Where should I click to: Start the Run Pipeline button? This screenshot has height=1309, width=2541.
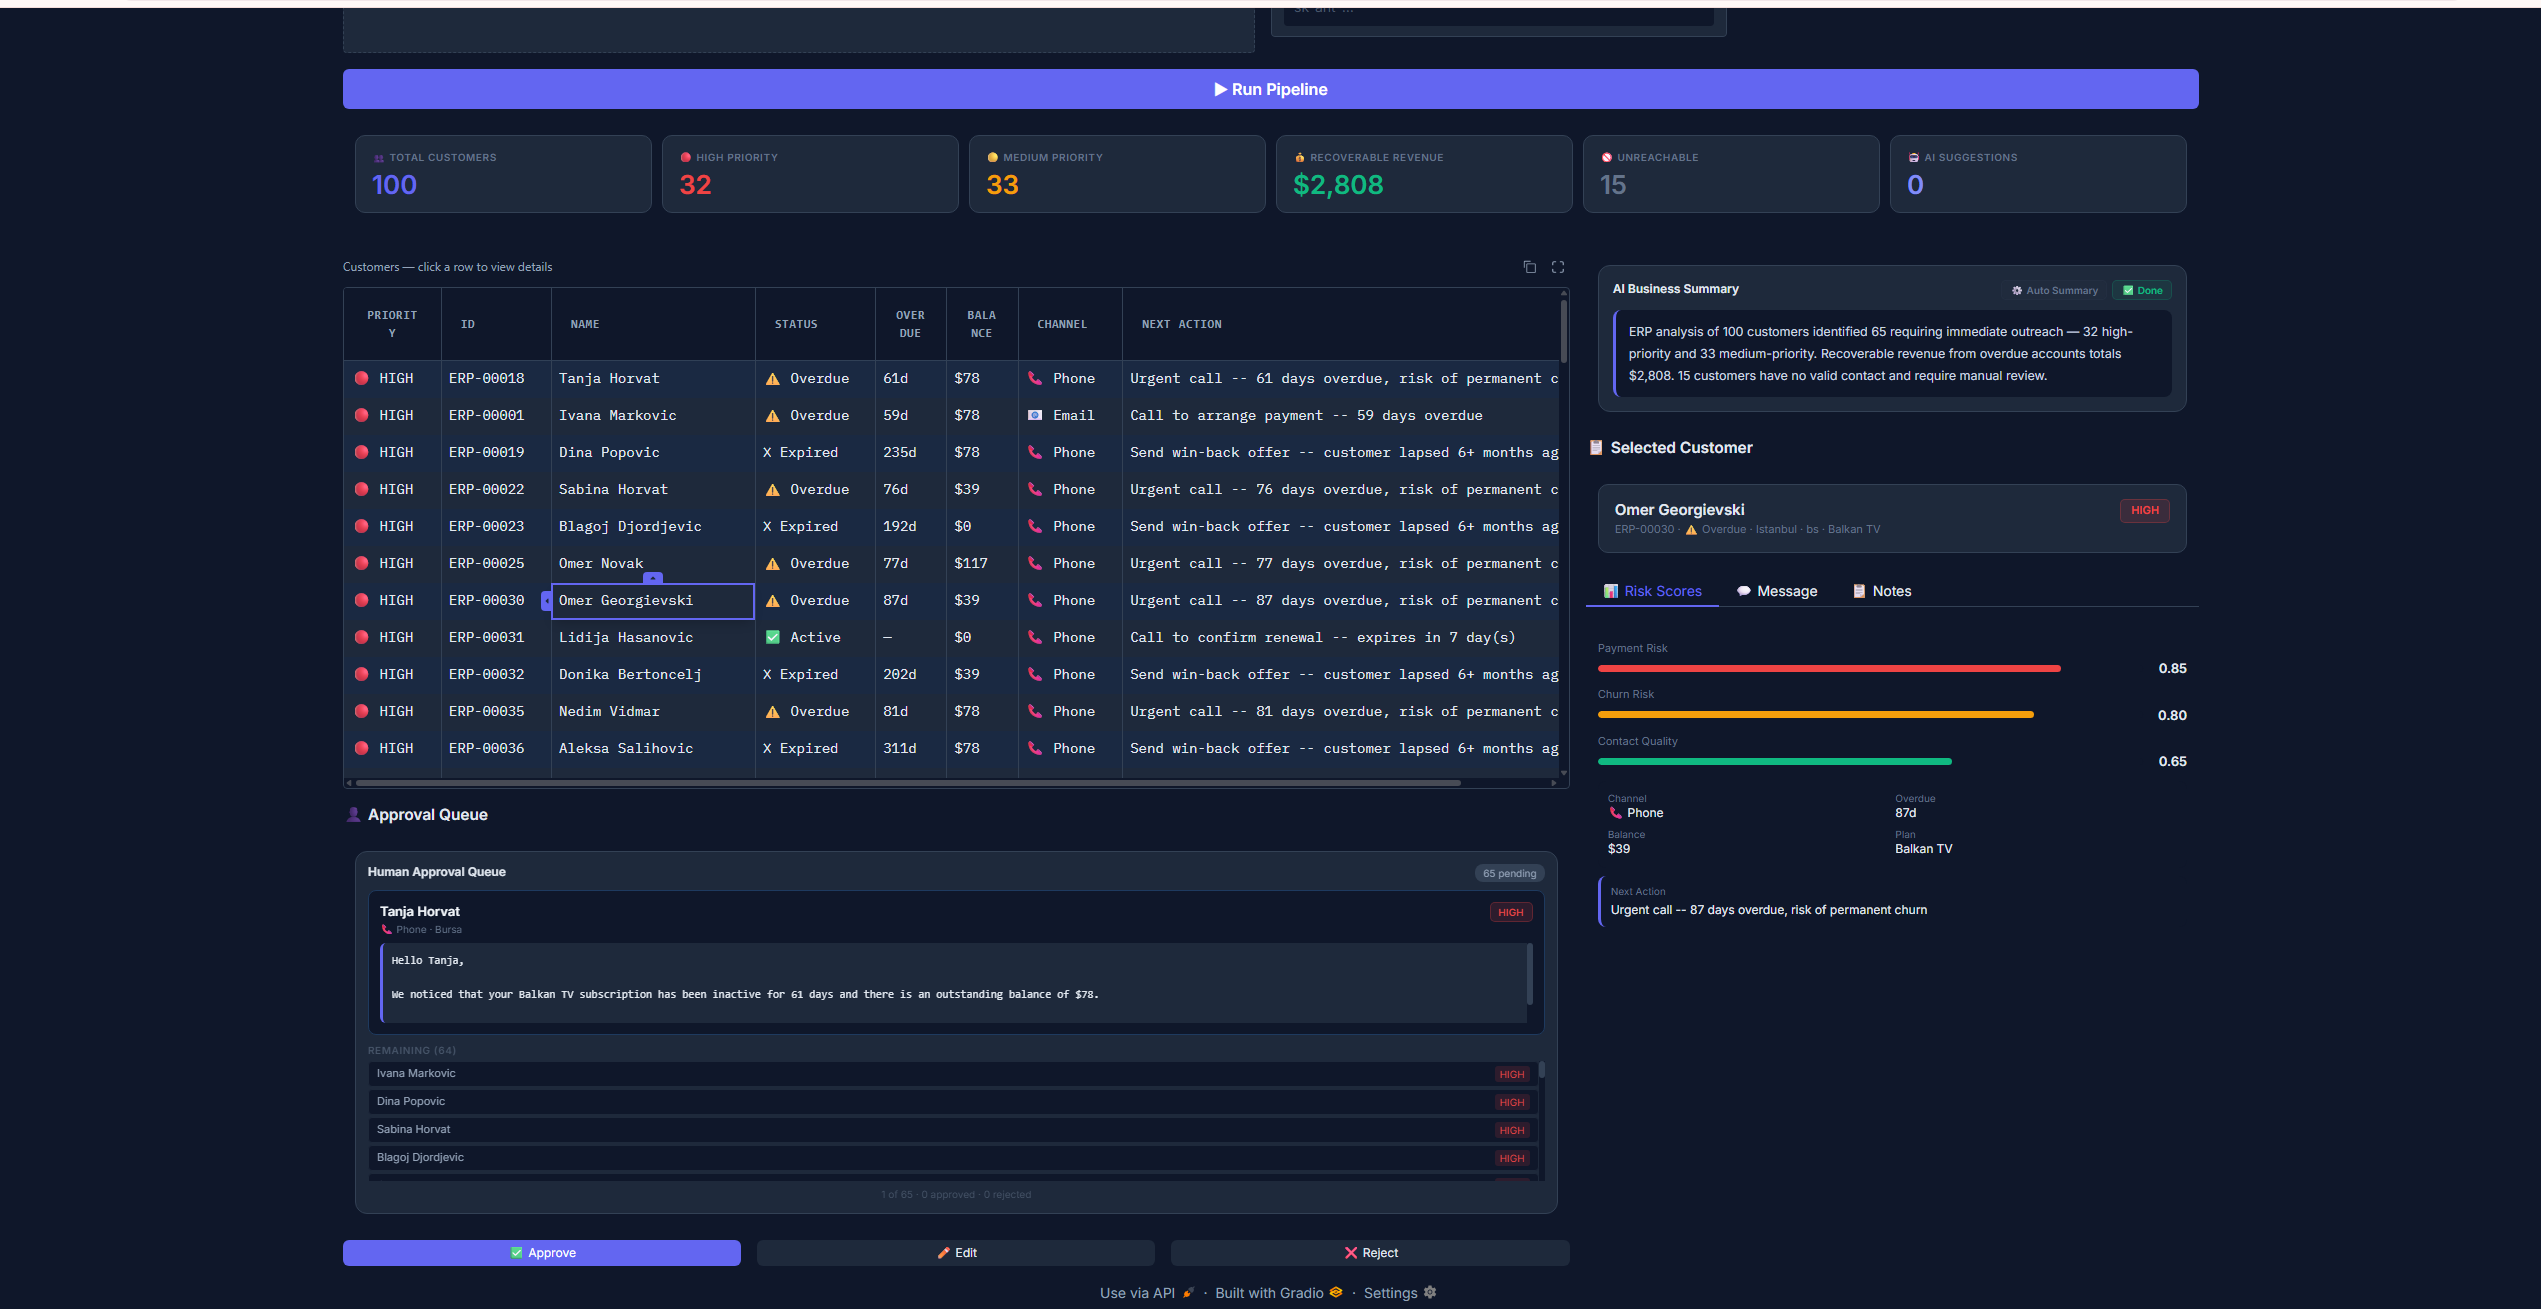coord(1270,89)
